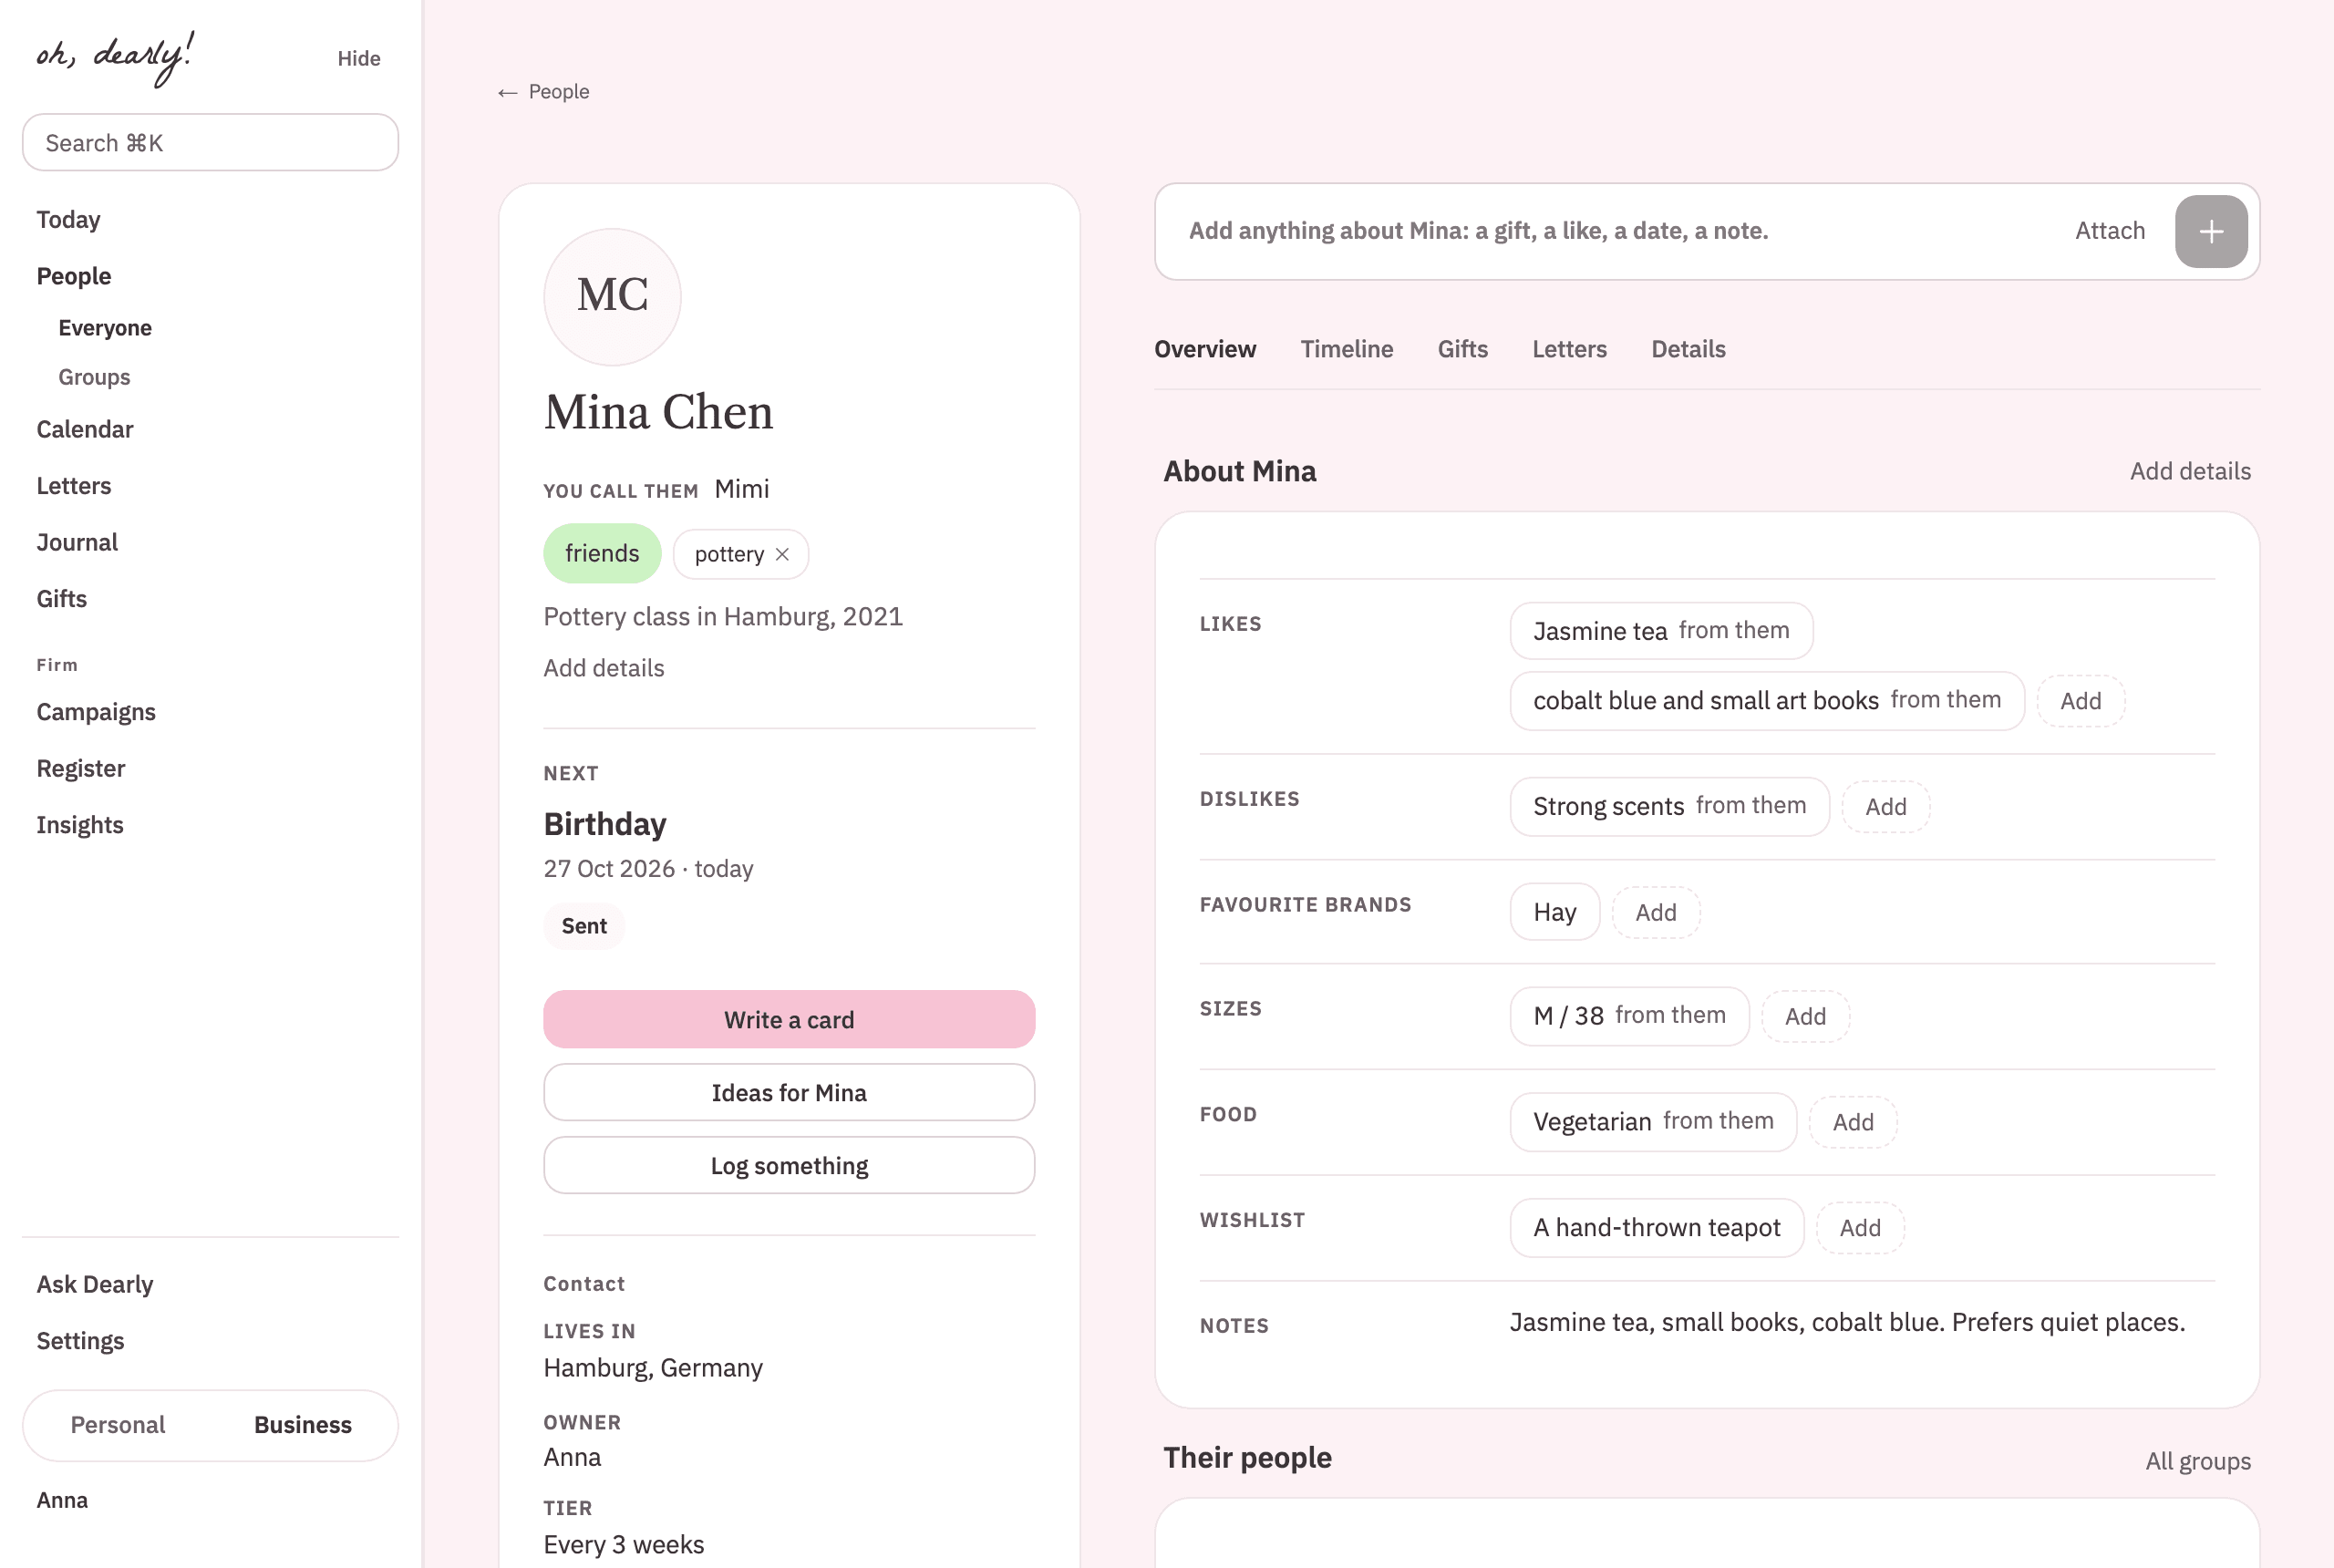Select the Overview tab
Screen dimensions: 2334x1568
(x=1204, y=349)
